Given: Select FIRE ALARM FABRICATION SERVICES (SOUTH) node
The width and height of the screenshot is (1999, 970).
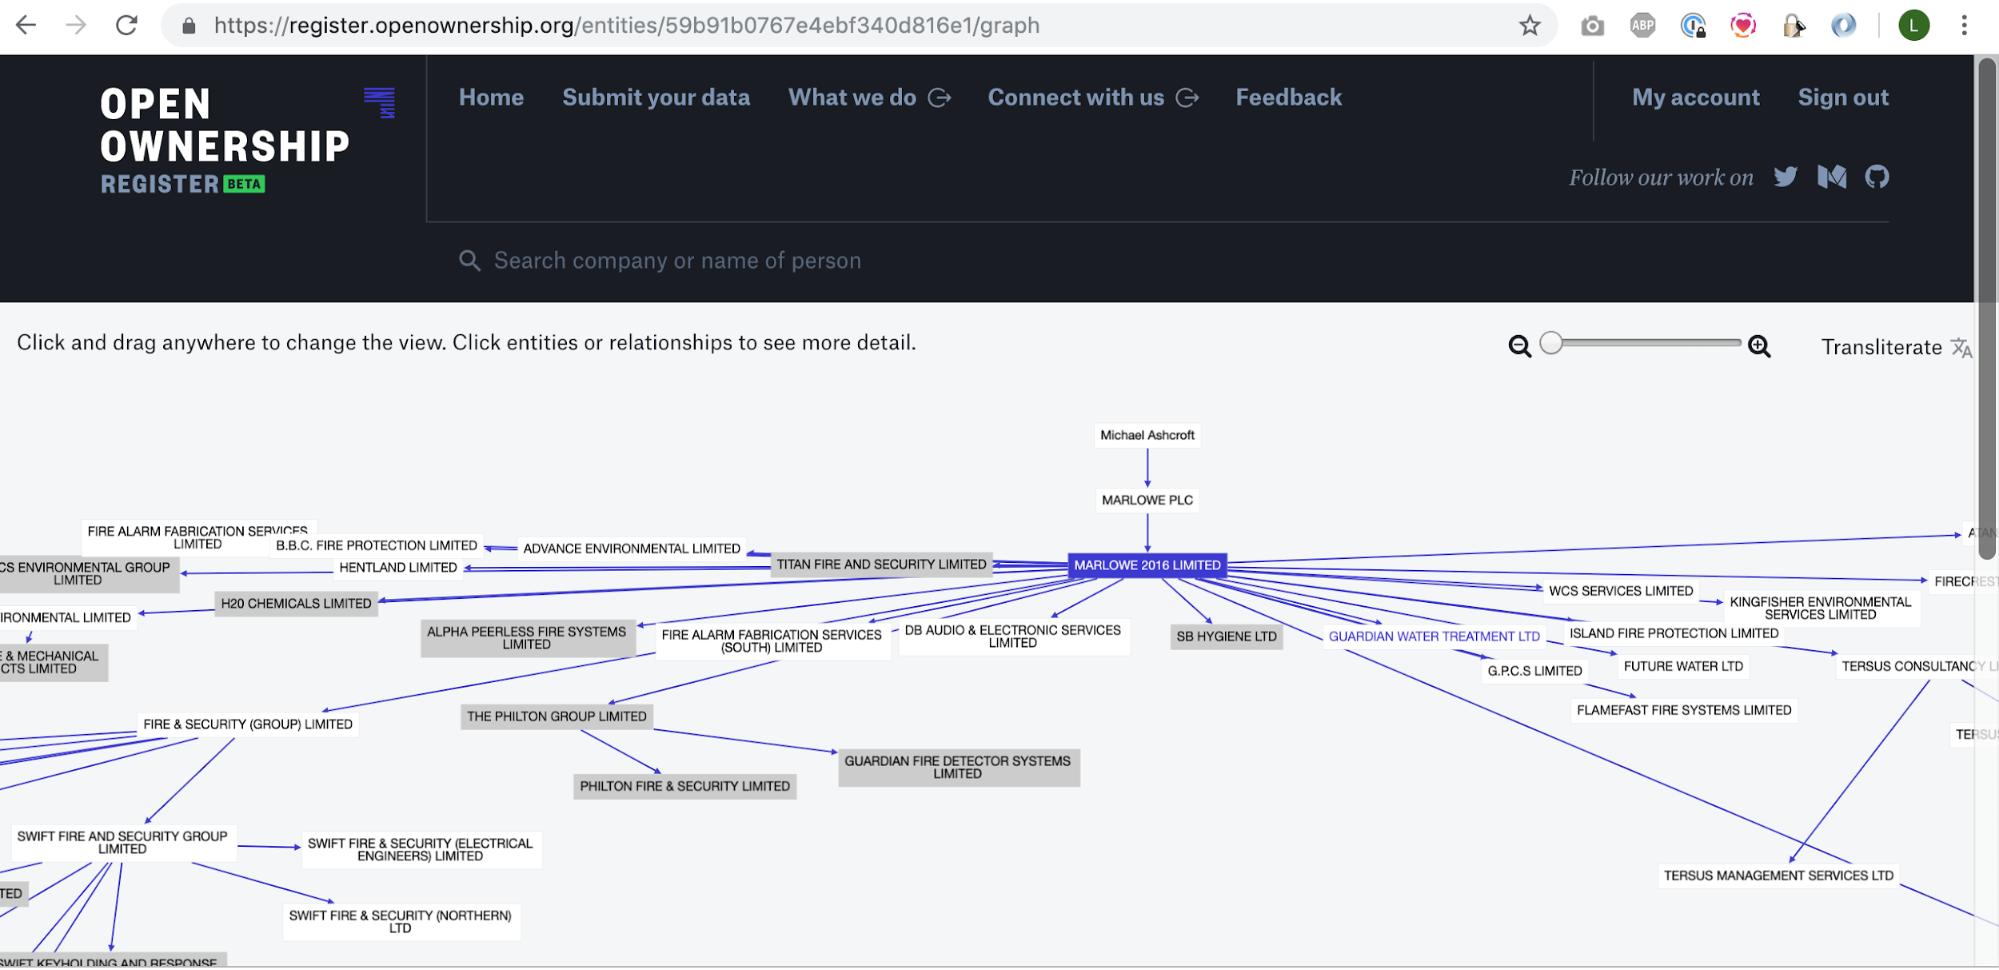Looking at the screenshot, I should click(771, 641).
